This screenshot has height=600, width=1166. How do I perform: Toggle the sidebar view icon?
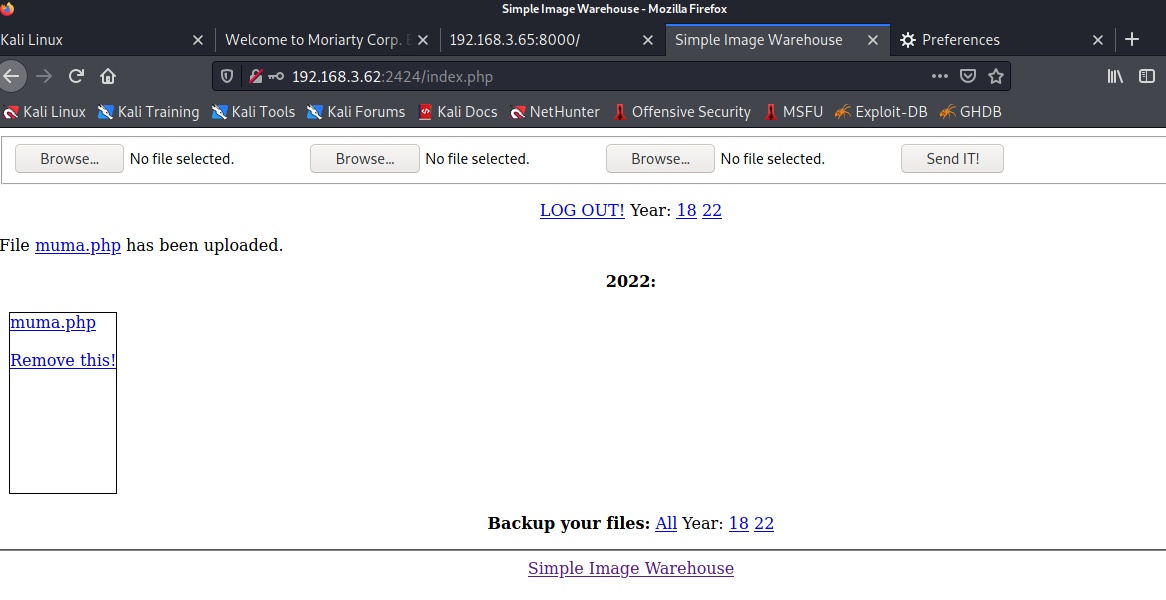point(1147,76)
